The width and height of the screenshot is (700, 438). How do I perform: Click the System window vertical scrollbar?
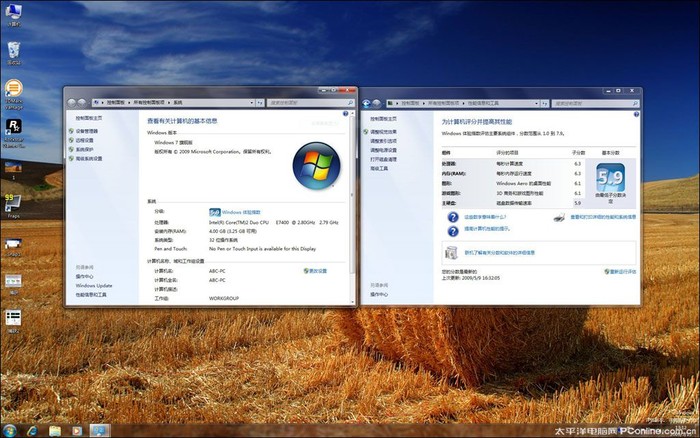point(352,208)
